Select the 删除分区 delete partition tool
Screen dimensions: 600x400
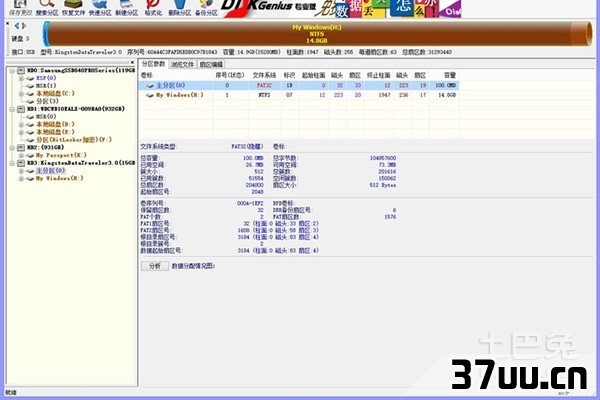click(x=179, y=7)
